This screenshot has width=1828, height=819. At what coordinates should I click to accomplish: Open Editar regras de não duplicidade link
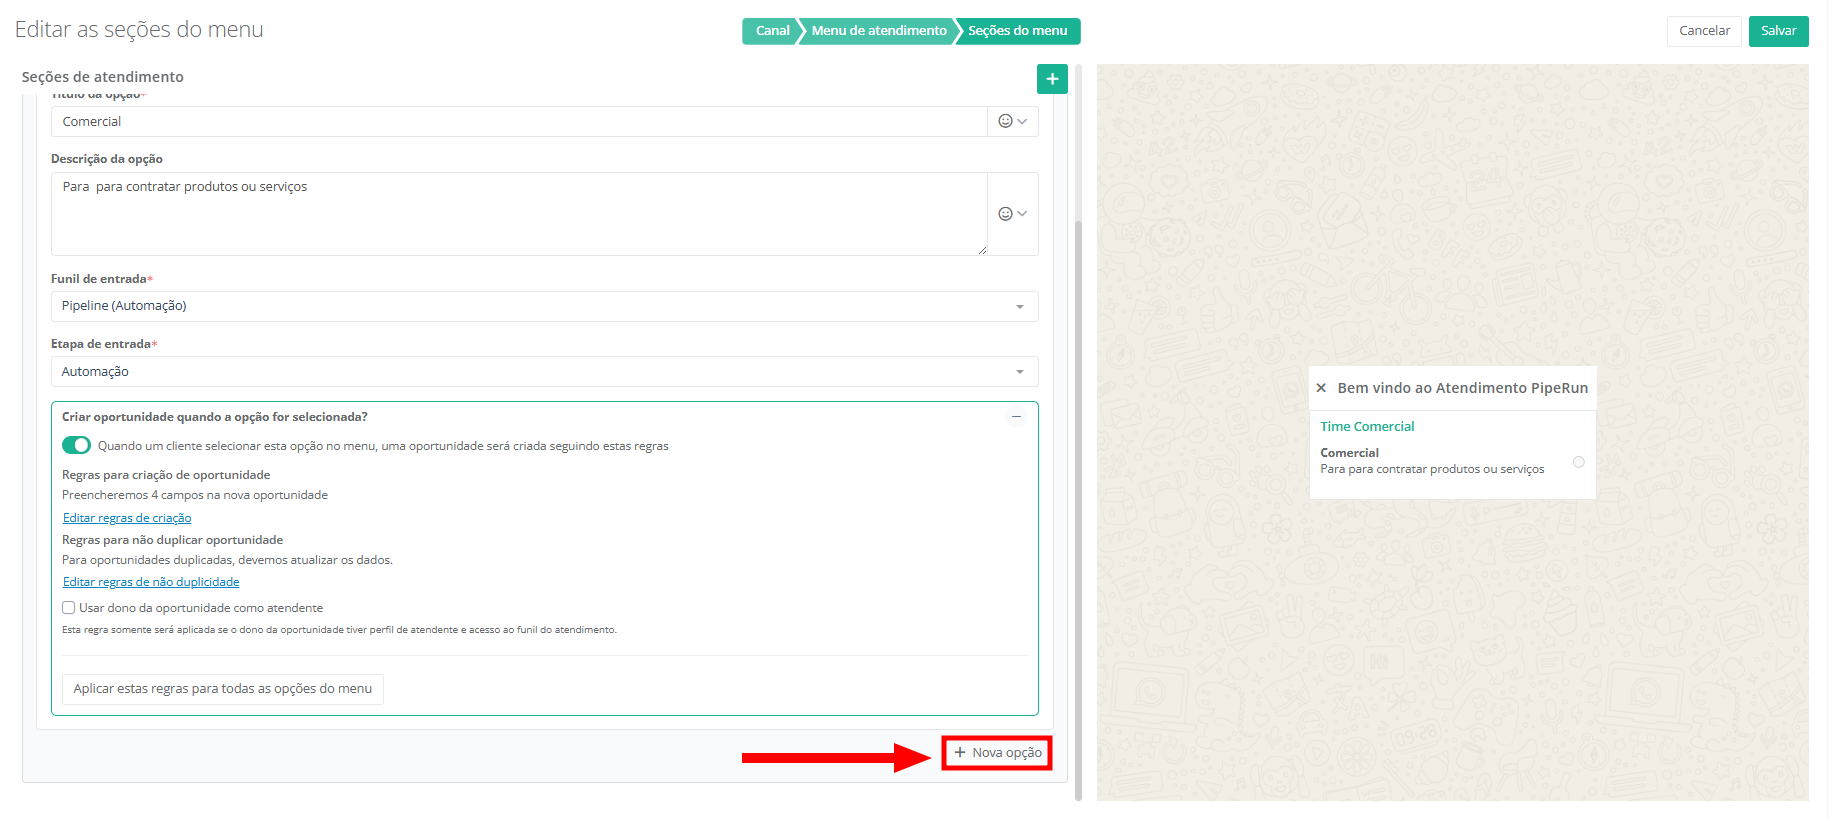point(151,582)
